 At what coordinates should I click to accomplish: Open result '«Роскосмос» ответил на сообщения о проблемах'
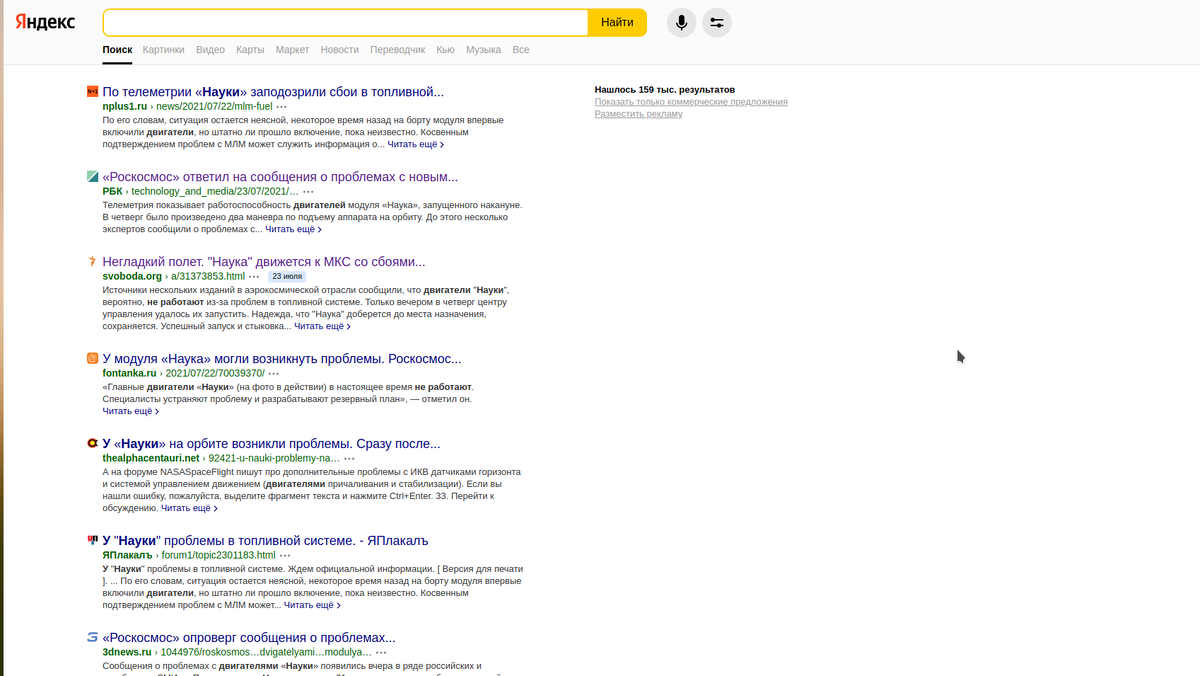pyautogui.click(x=280, y=177)
